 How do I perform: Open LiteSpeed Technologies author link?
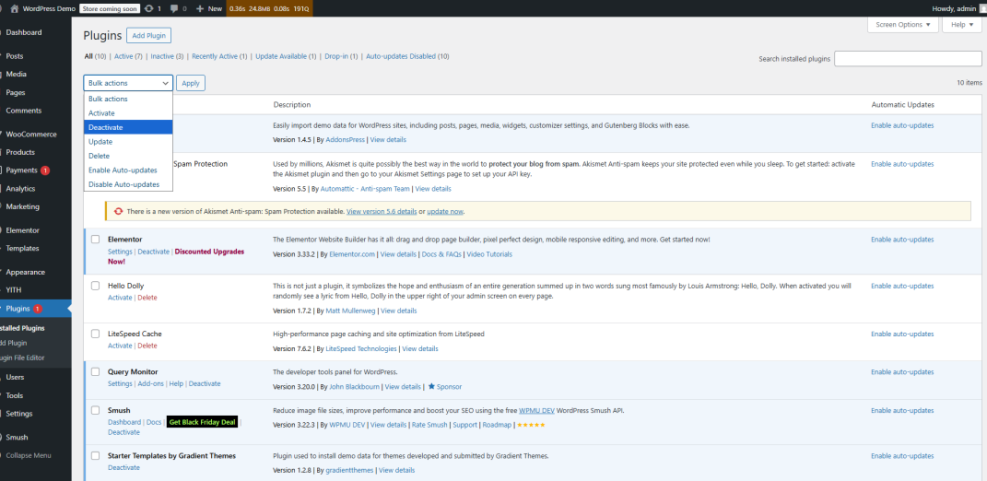click(x=361, y=348)
